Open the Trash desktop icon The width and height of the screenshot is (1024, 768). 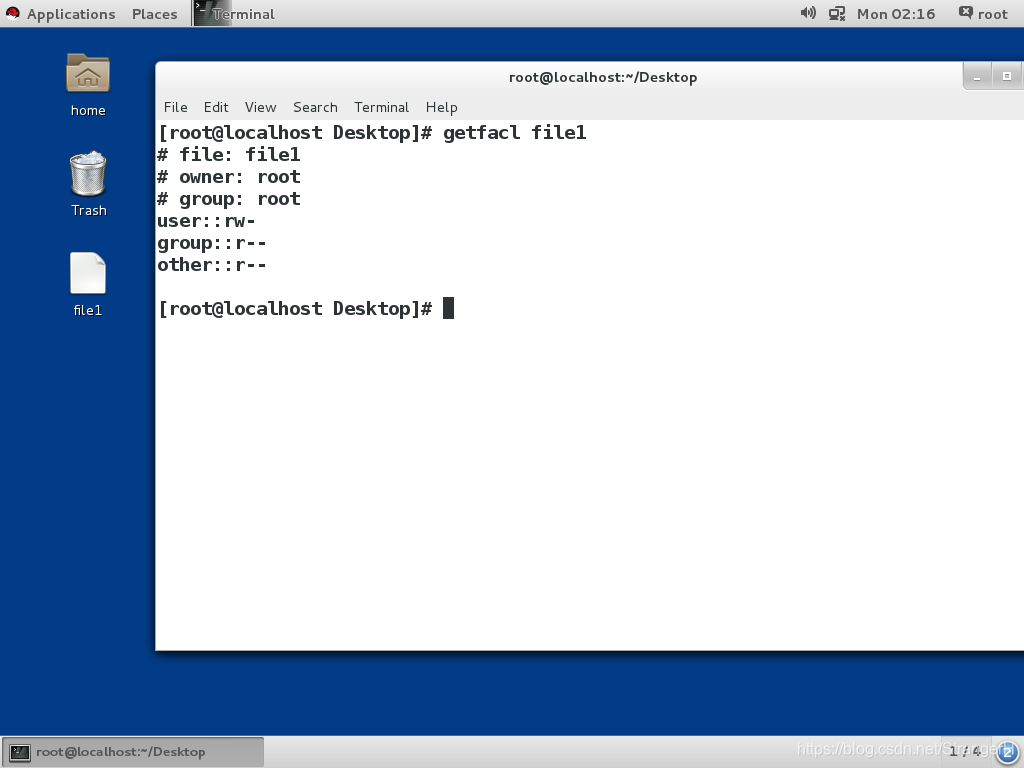click(88, 174)
